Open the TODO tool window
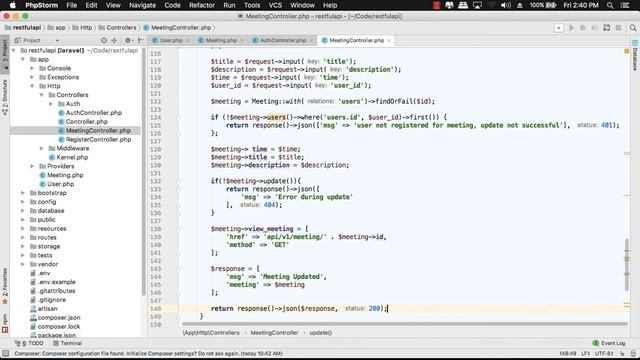 [29, 343]
